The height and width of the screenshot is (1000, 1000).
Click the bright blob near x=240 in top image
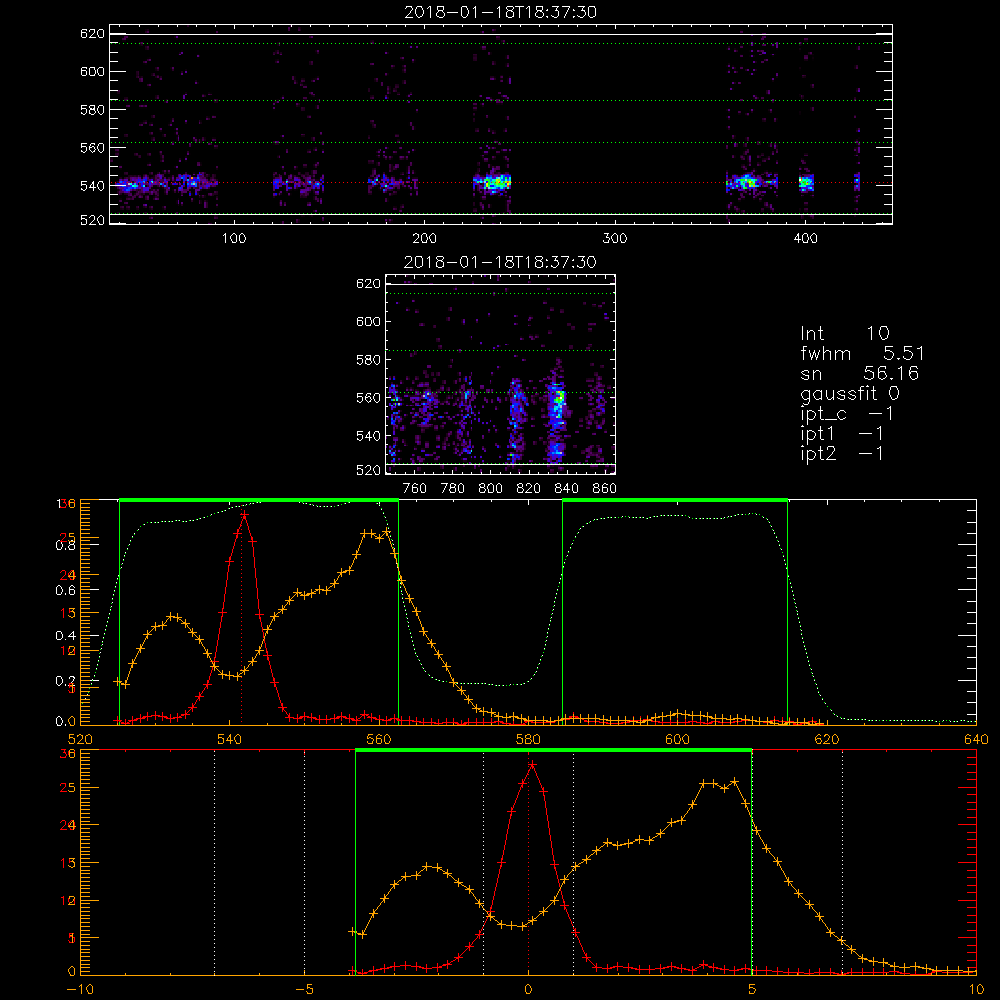tap(496, 183)
